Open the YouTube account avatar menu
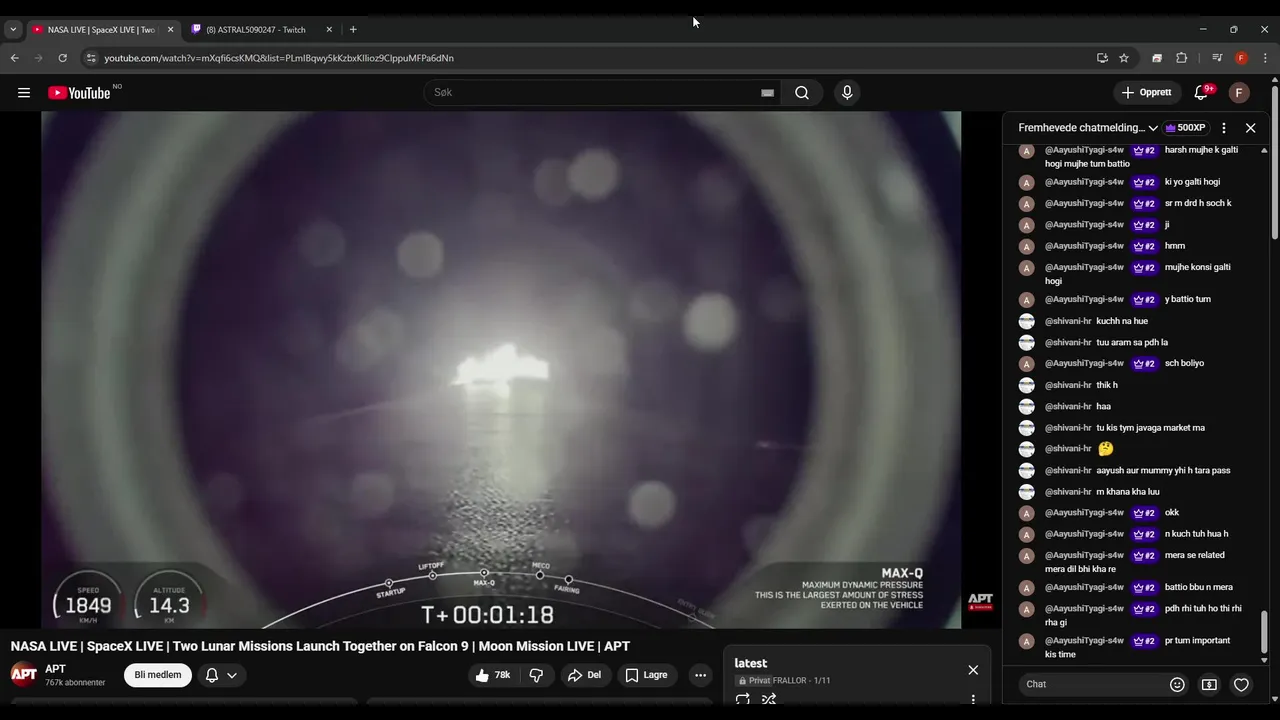 1239,93
